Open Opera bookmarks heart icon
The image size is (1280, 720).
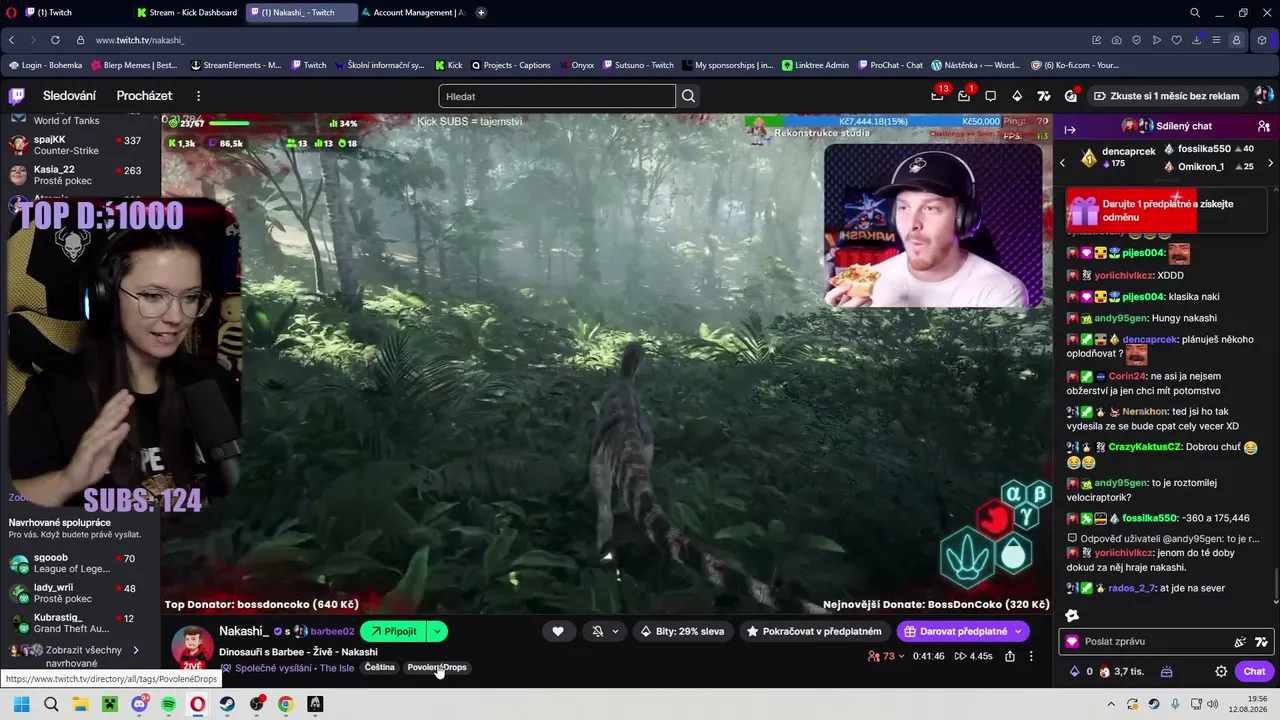tap(1176, 40)
